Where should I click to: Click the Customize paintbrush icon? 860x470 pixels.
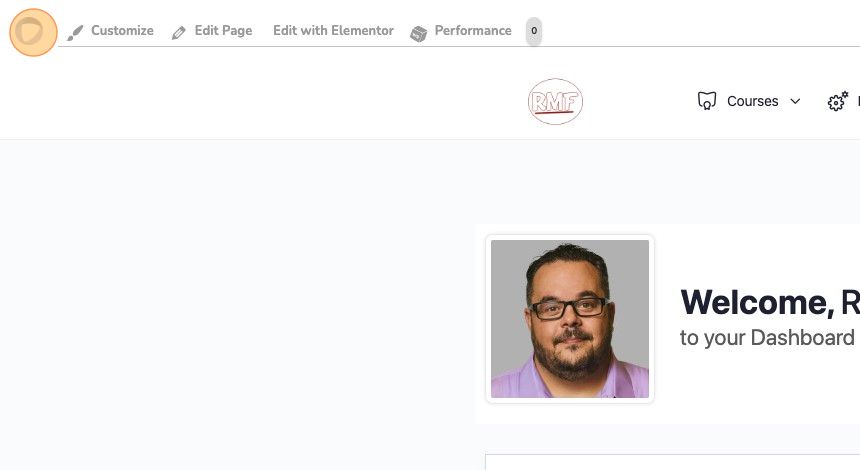tap(75, 33)
